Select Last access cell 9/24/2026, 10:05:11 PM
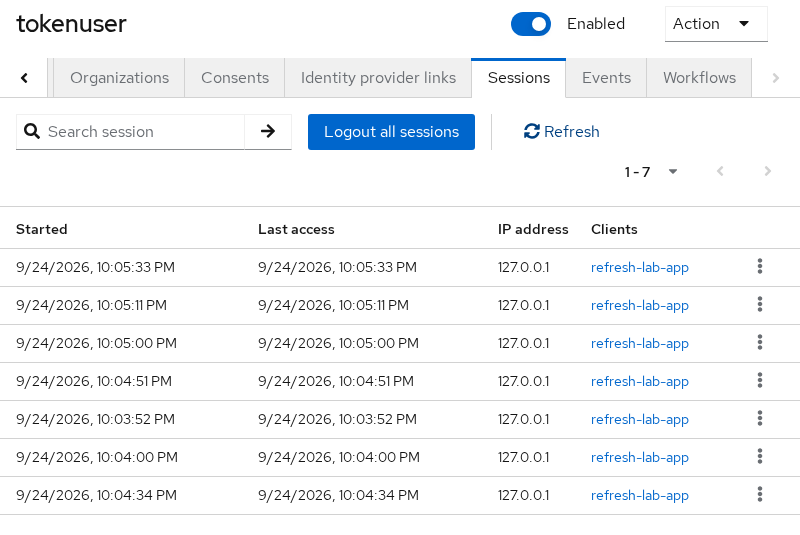This screenshot has width=800, height=535. coord(333,305)
